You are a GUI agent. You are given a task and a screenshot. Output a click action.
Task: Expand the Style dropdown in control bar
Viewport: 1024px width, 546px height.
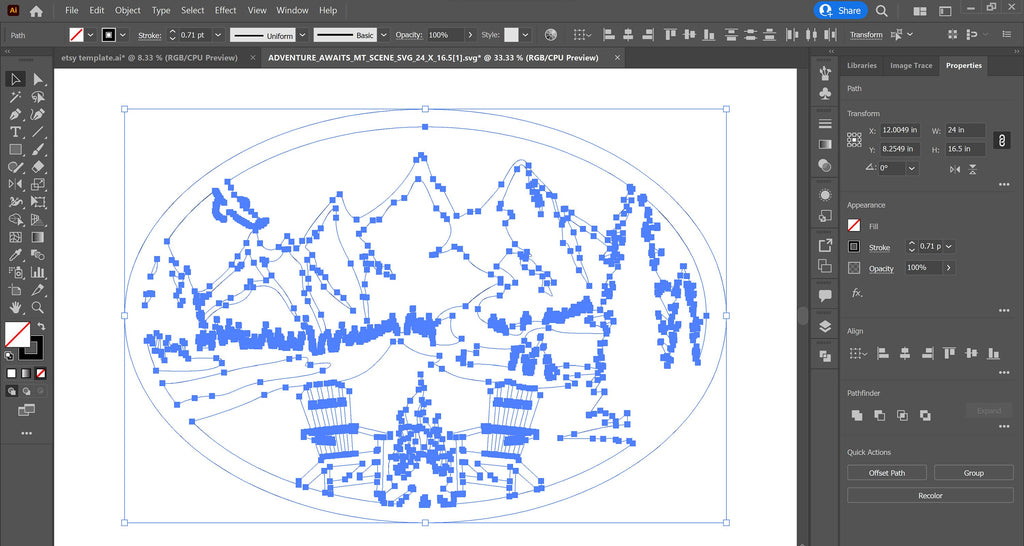click(526, 35)
